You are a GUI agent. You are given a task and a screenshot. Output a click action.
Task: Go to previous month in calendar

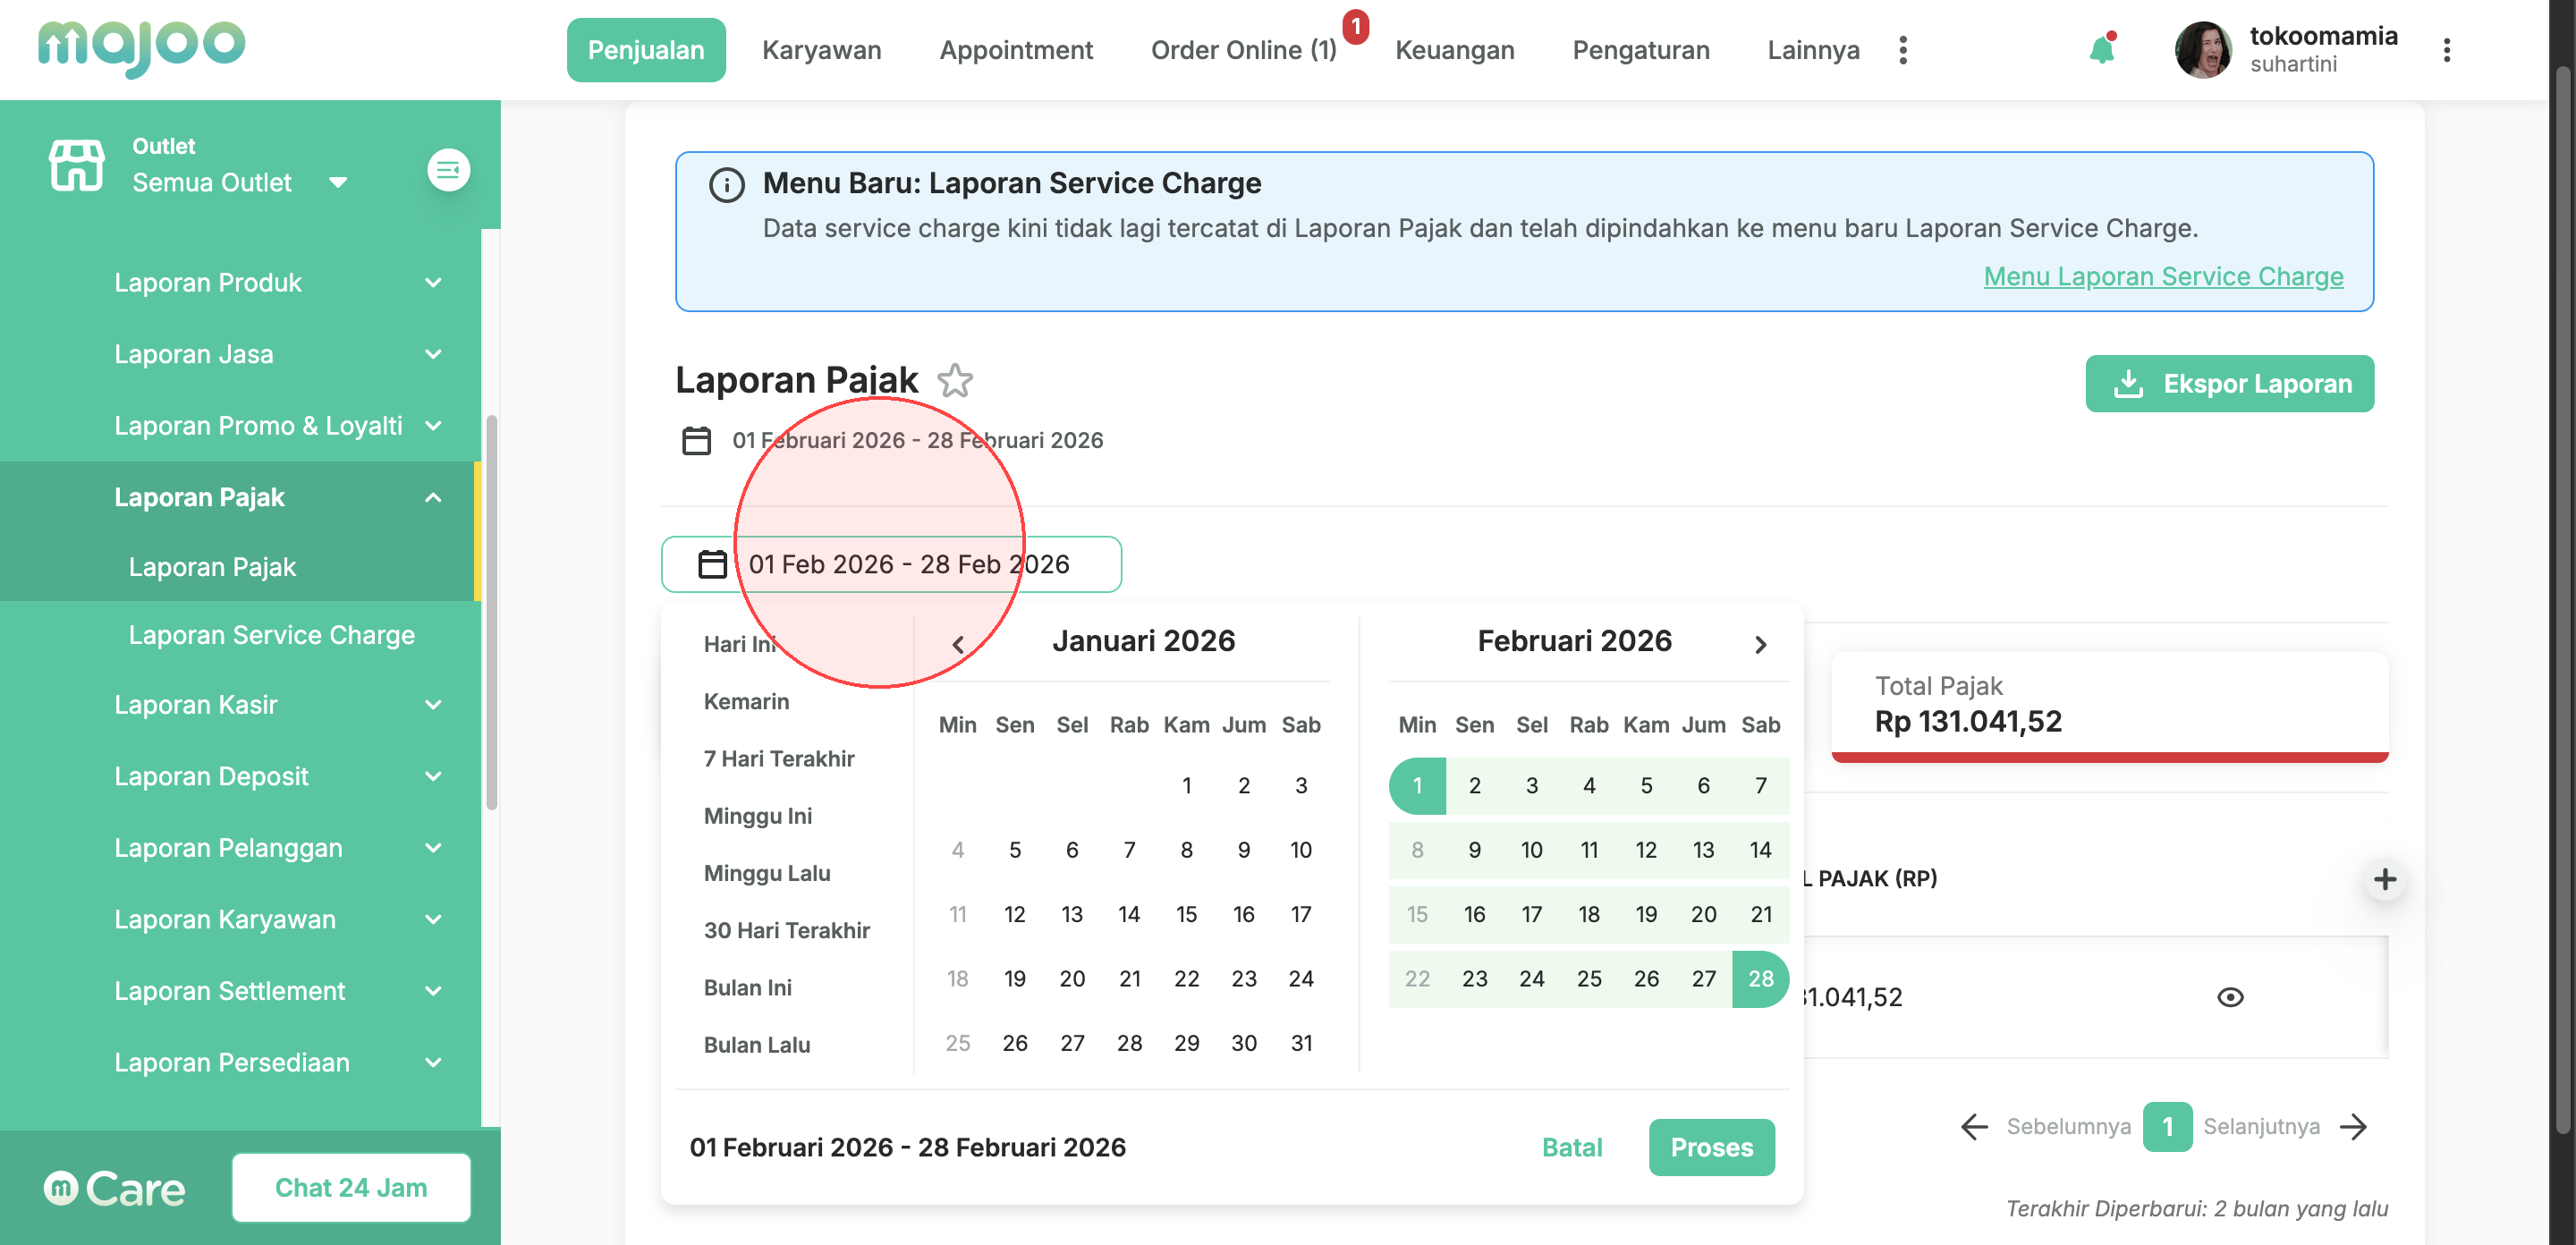[958, 644]
